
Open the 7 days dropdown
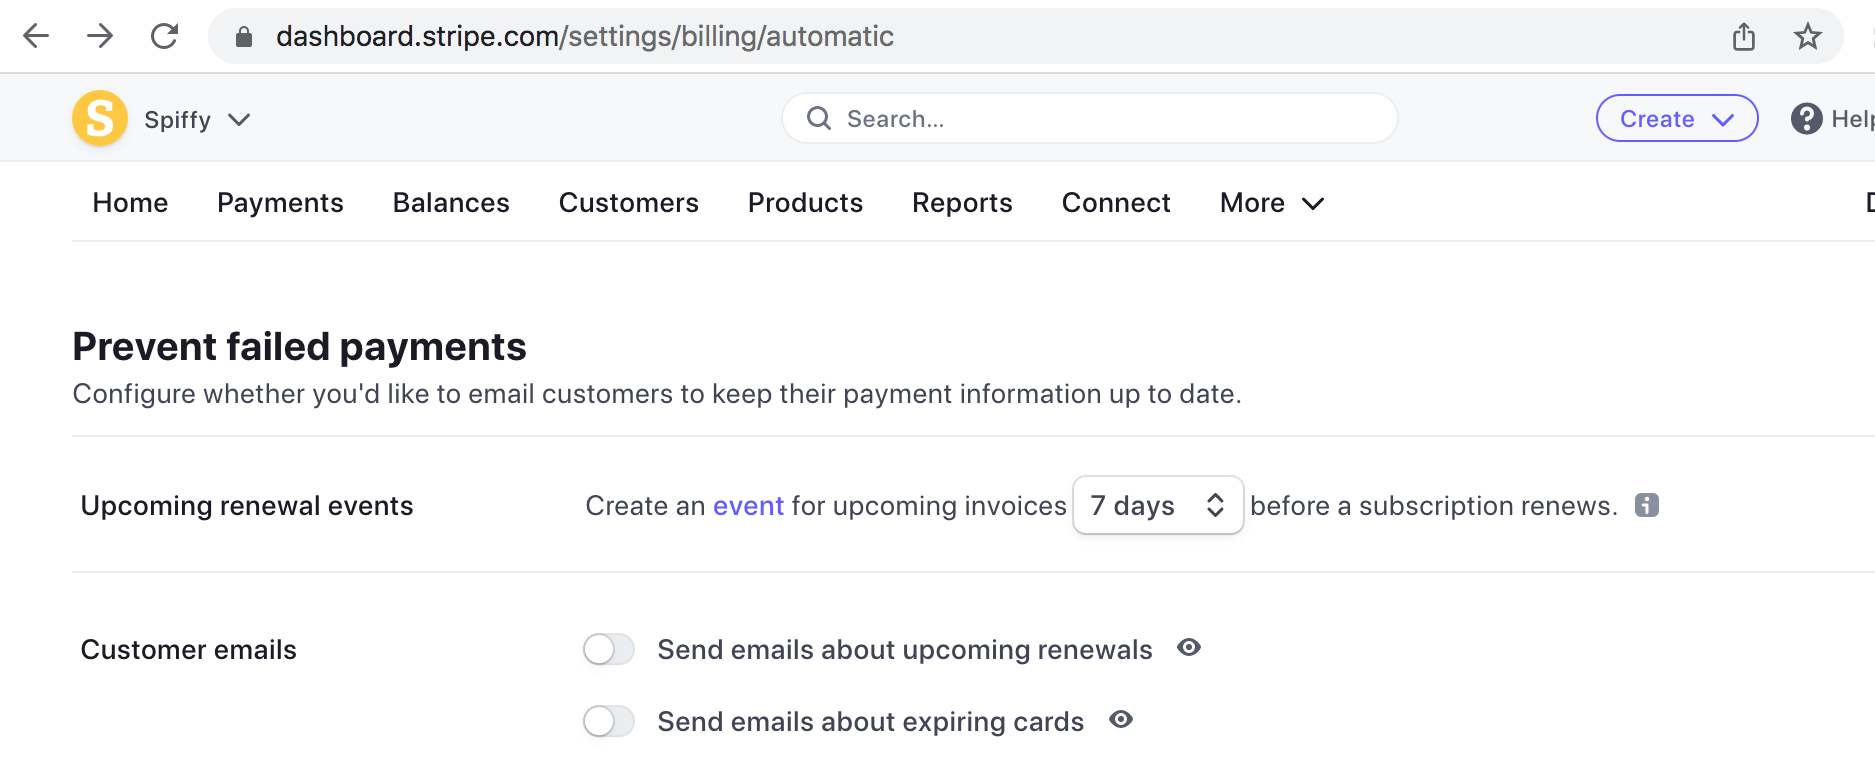tap(1158, 505)
